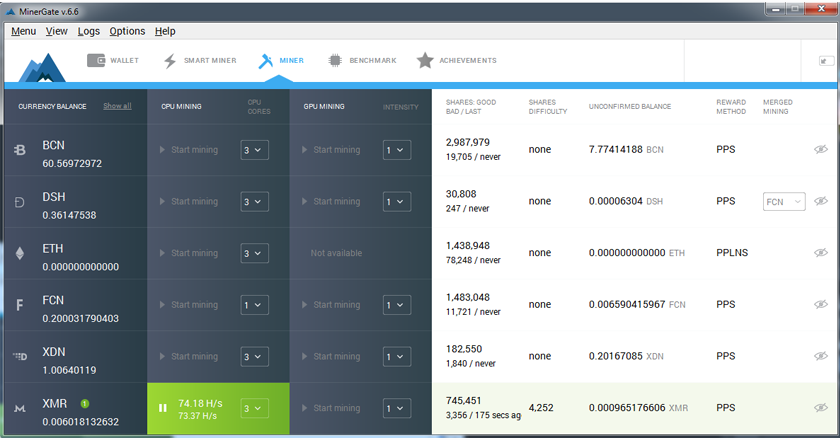840x440 pixels.
Task: Open the FCN merged mining dropdown for DSH
Action: [784, 202]
